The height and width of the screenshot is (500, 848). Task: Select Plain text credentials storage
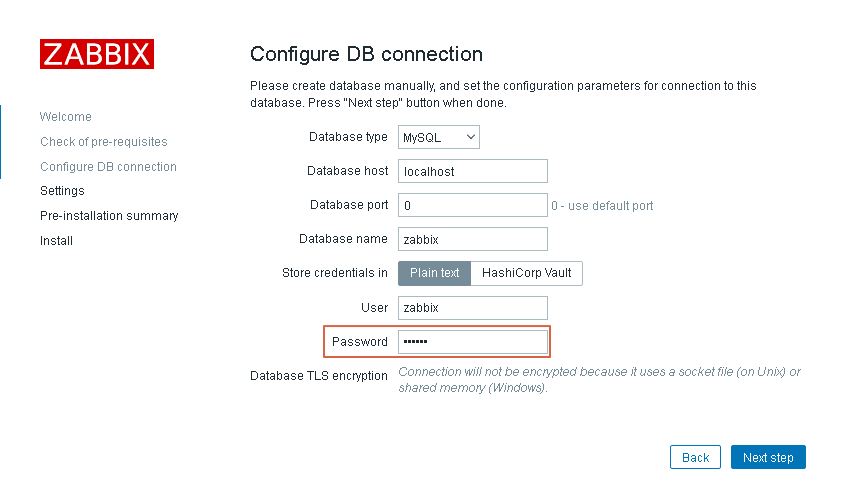pos(434,273)
